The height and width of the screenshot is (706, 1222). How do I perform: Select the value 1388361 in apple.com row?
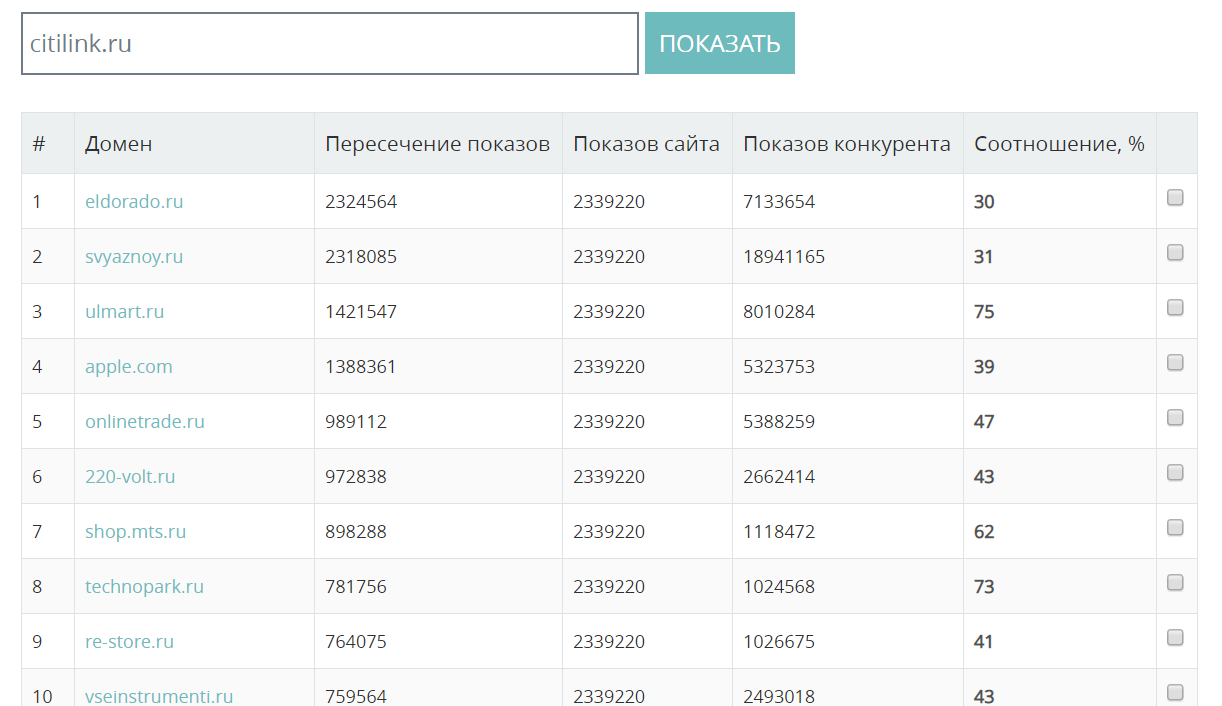pos(361,366)
